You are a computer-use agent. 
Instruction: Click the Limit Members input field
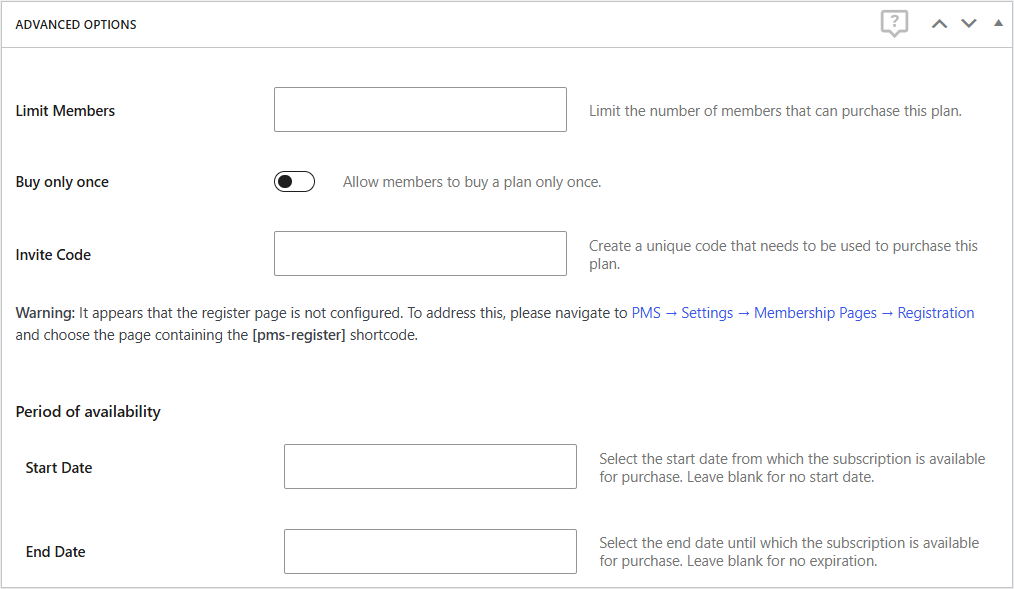tap(420, 109)
